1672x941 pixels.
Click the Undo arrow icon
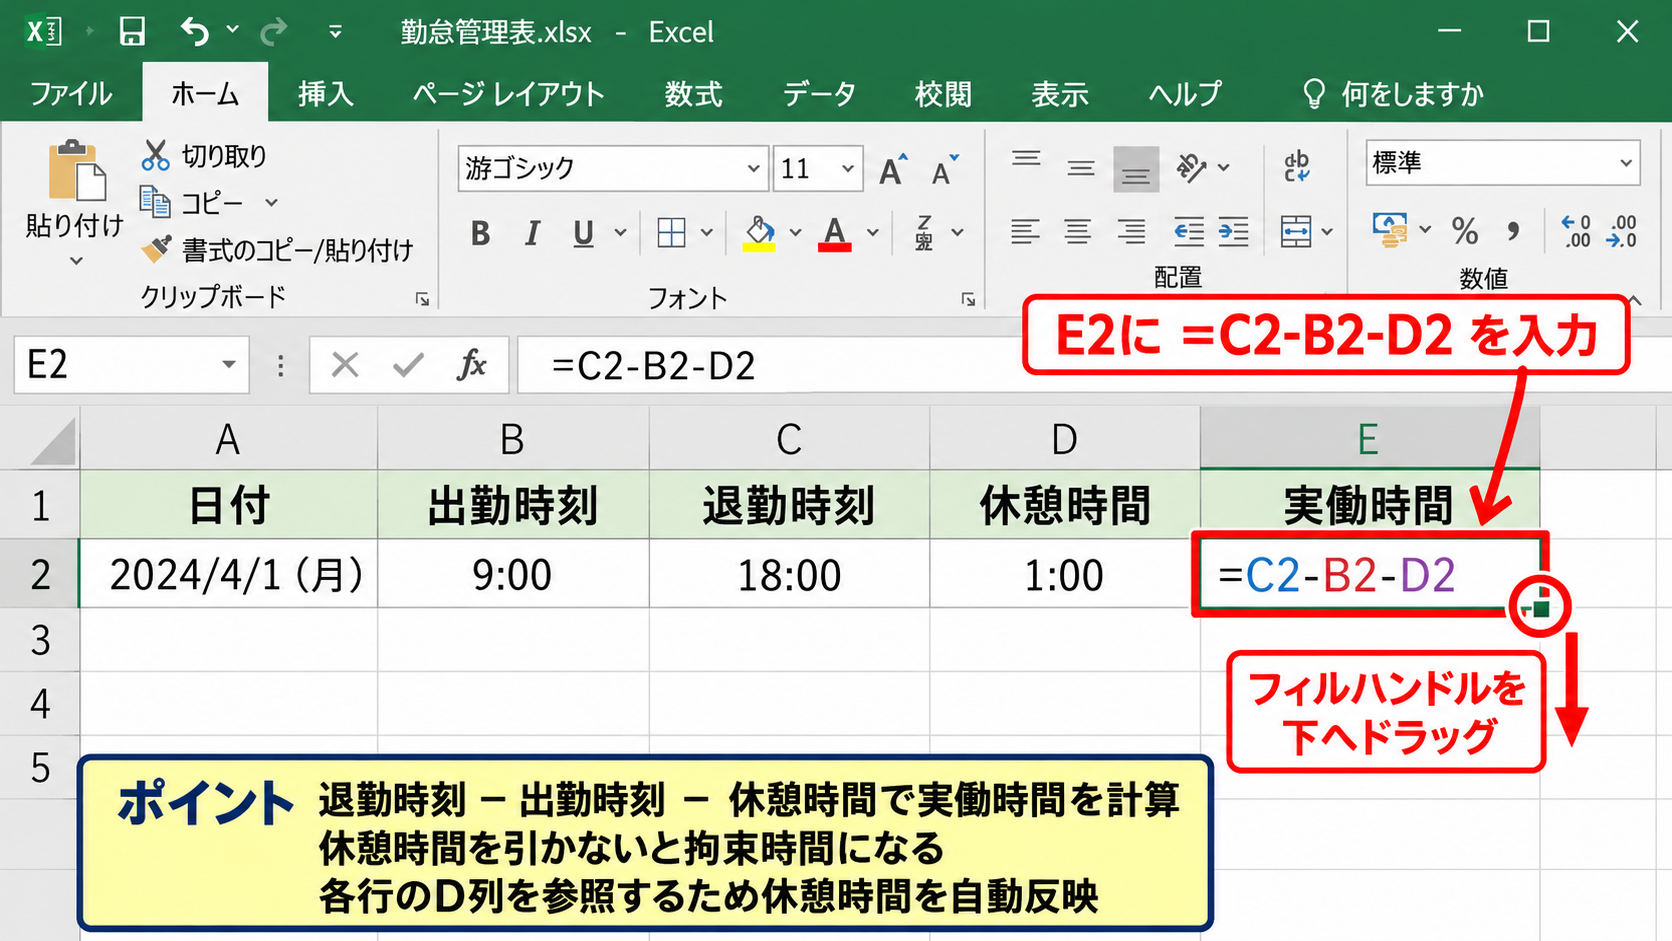click(195, 32)
